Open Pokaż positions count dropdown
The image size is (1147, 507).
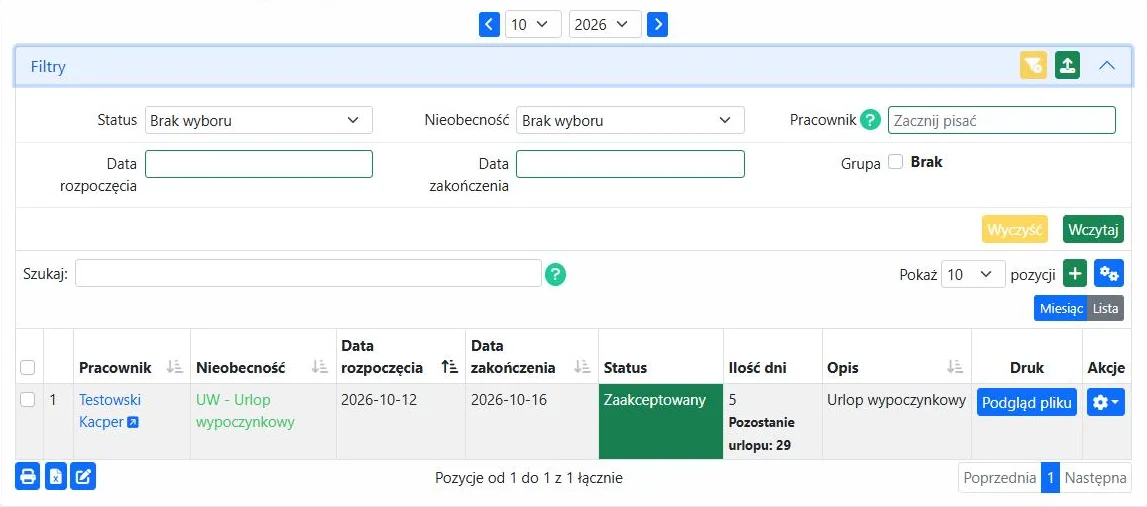pos(973,274)
